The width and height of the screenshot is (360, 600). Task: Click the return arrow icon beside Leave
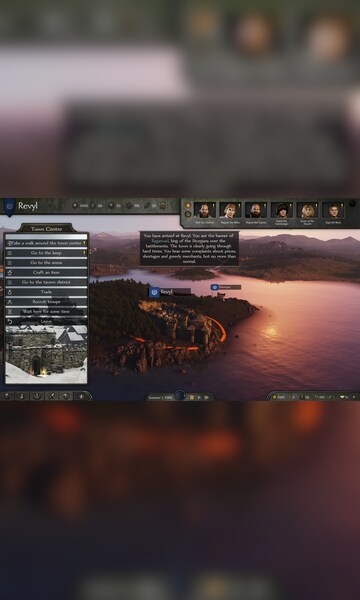(10, 321)
